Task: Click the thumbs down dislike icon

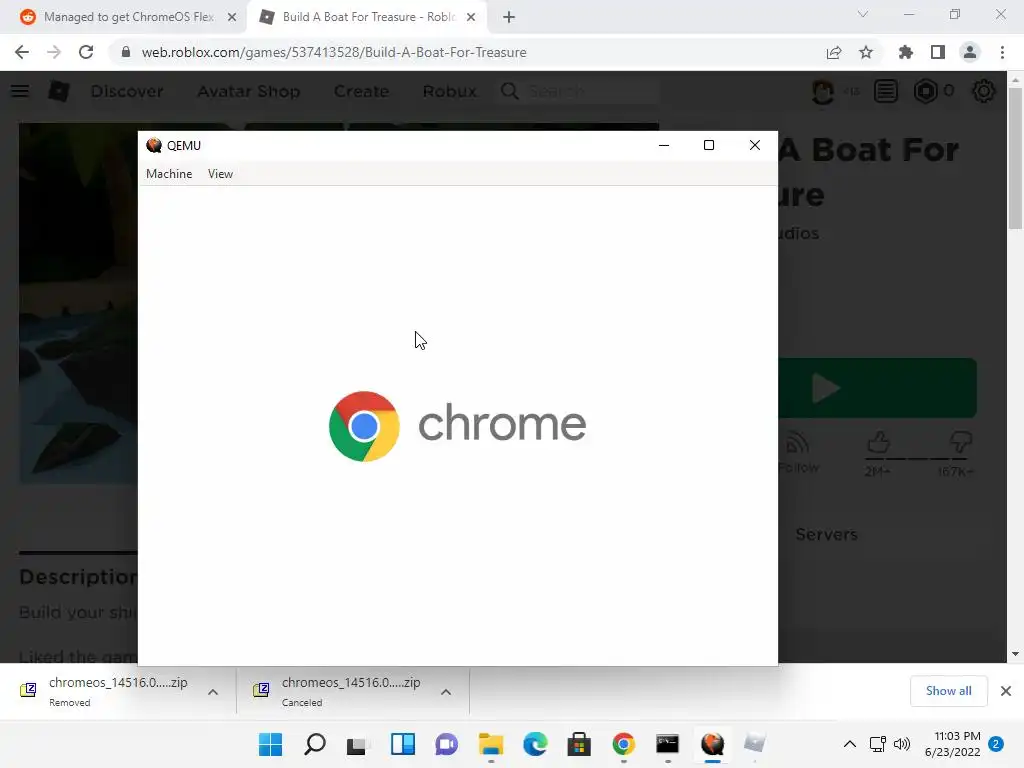Action: [x=960, y=443]
